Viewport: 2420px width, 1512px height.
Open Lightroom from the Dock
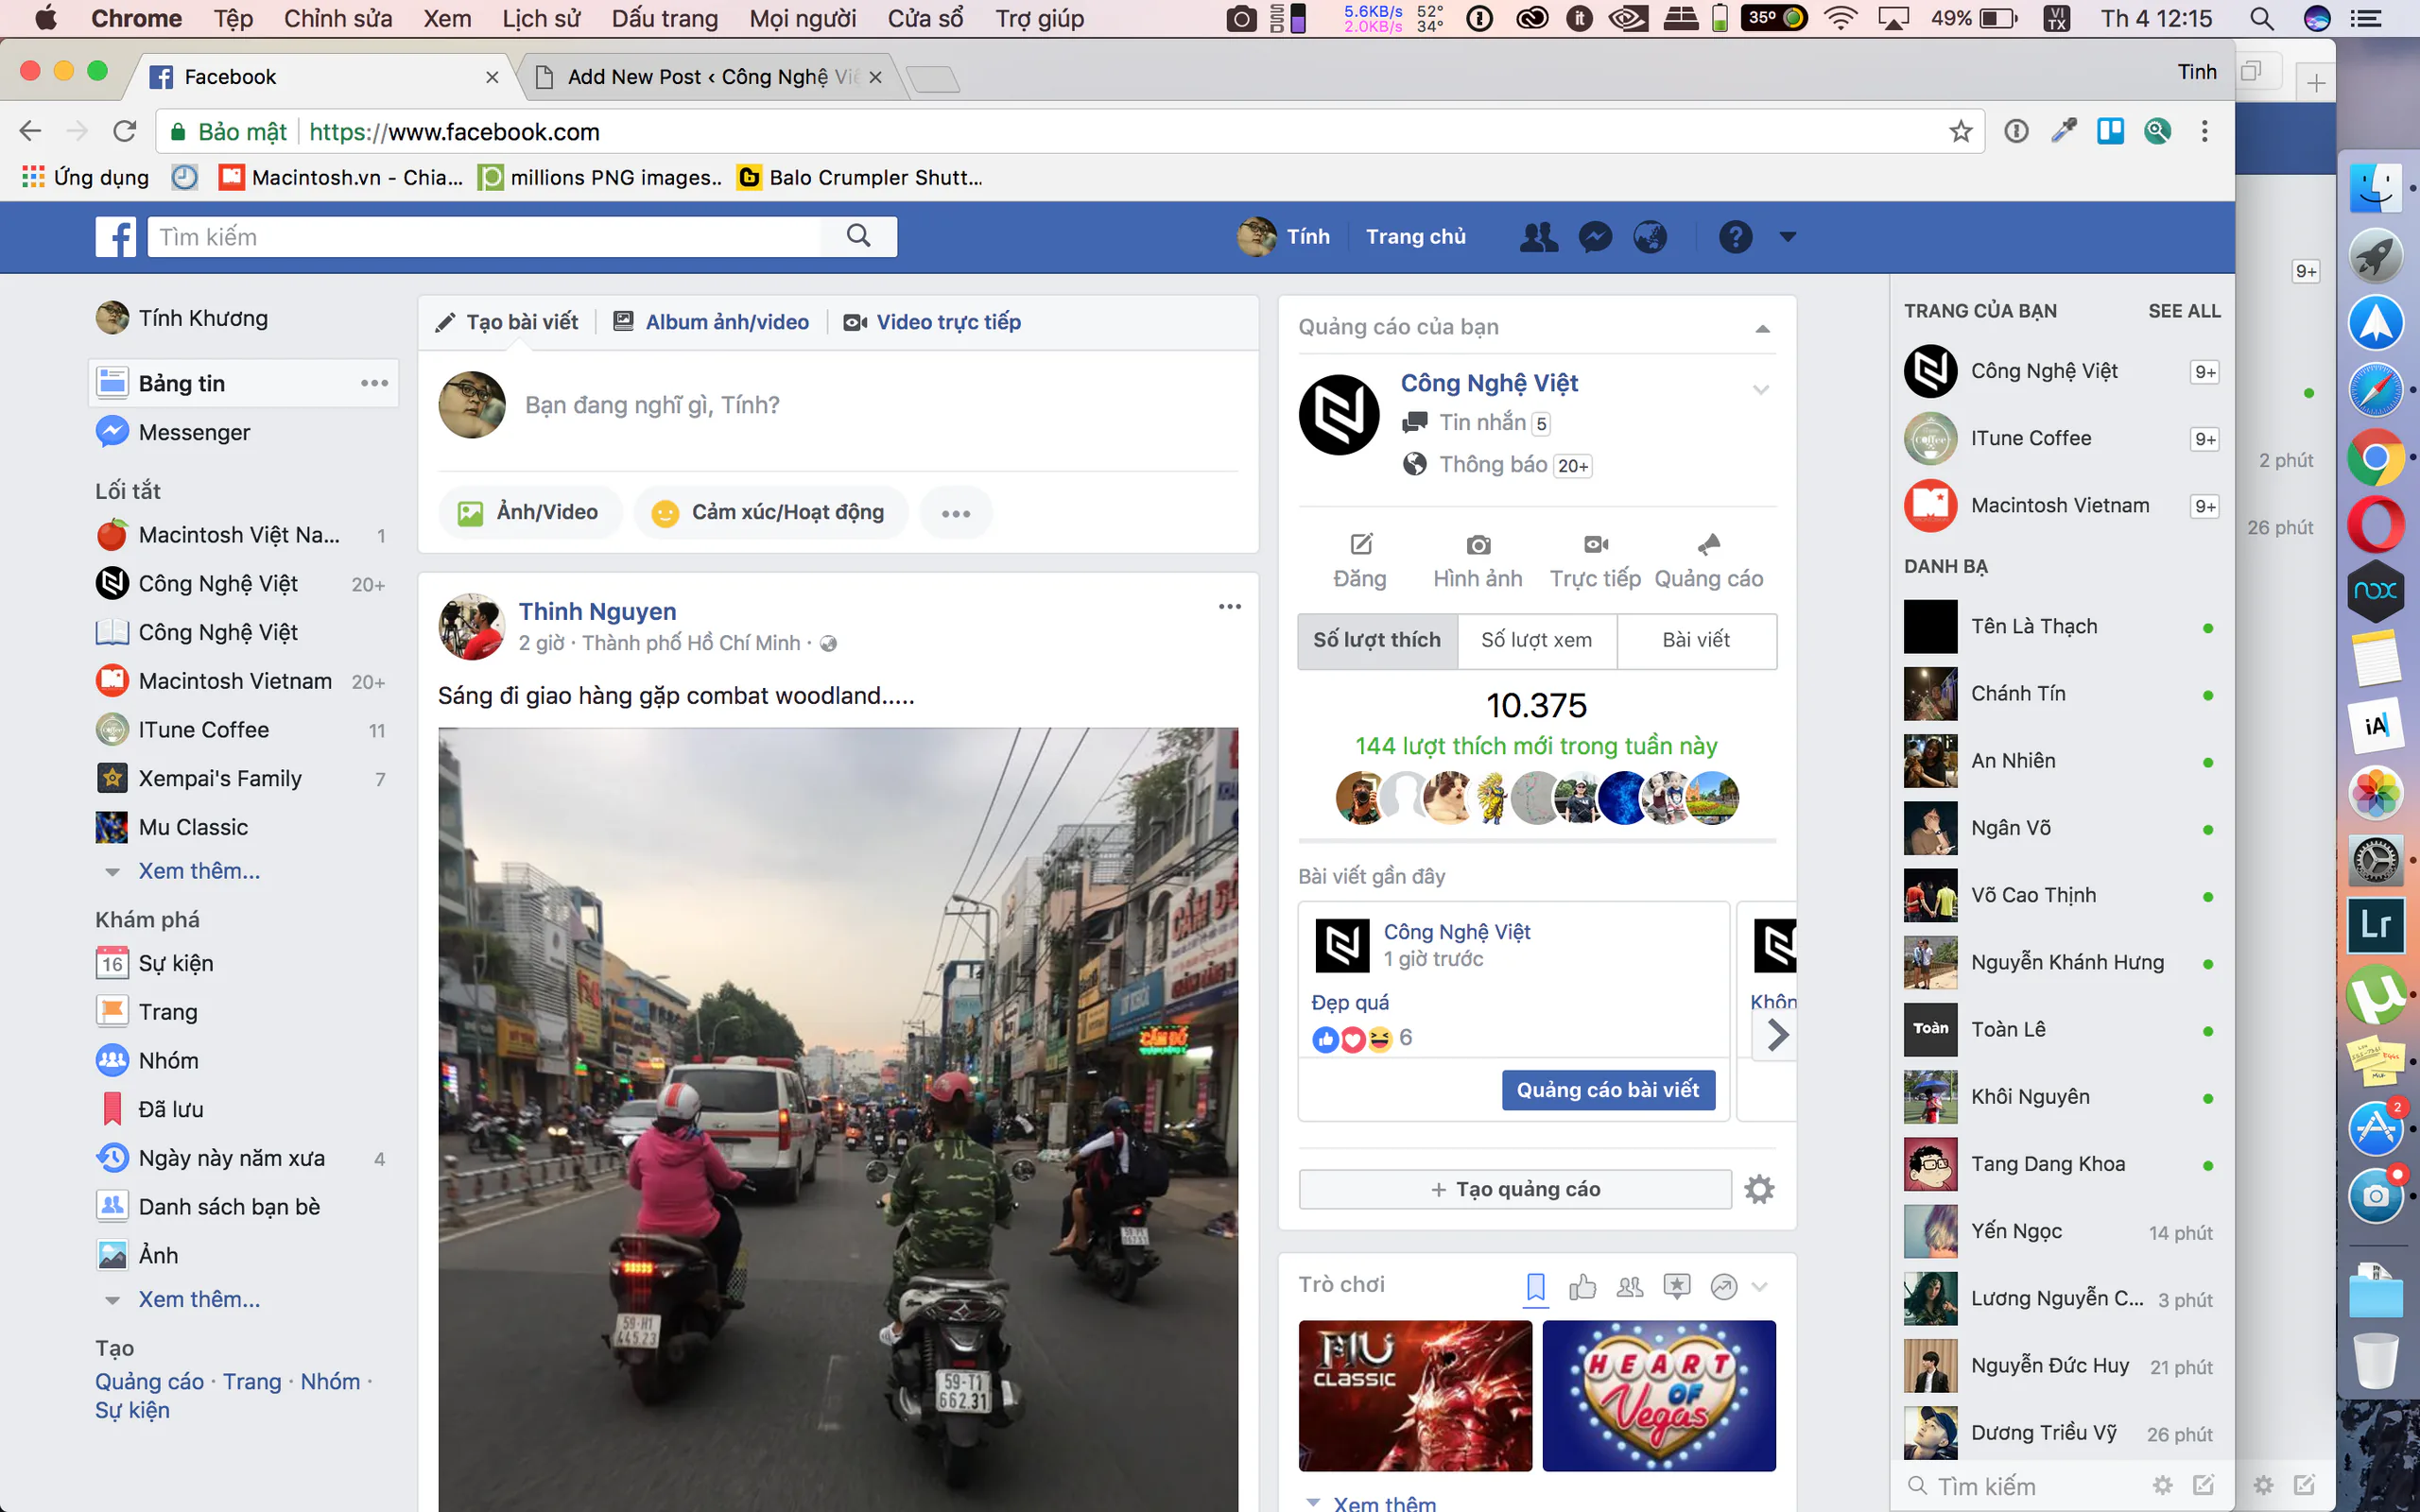tap(2375, 925)
